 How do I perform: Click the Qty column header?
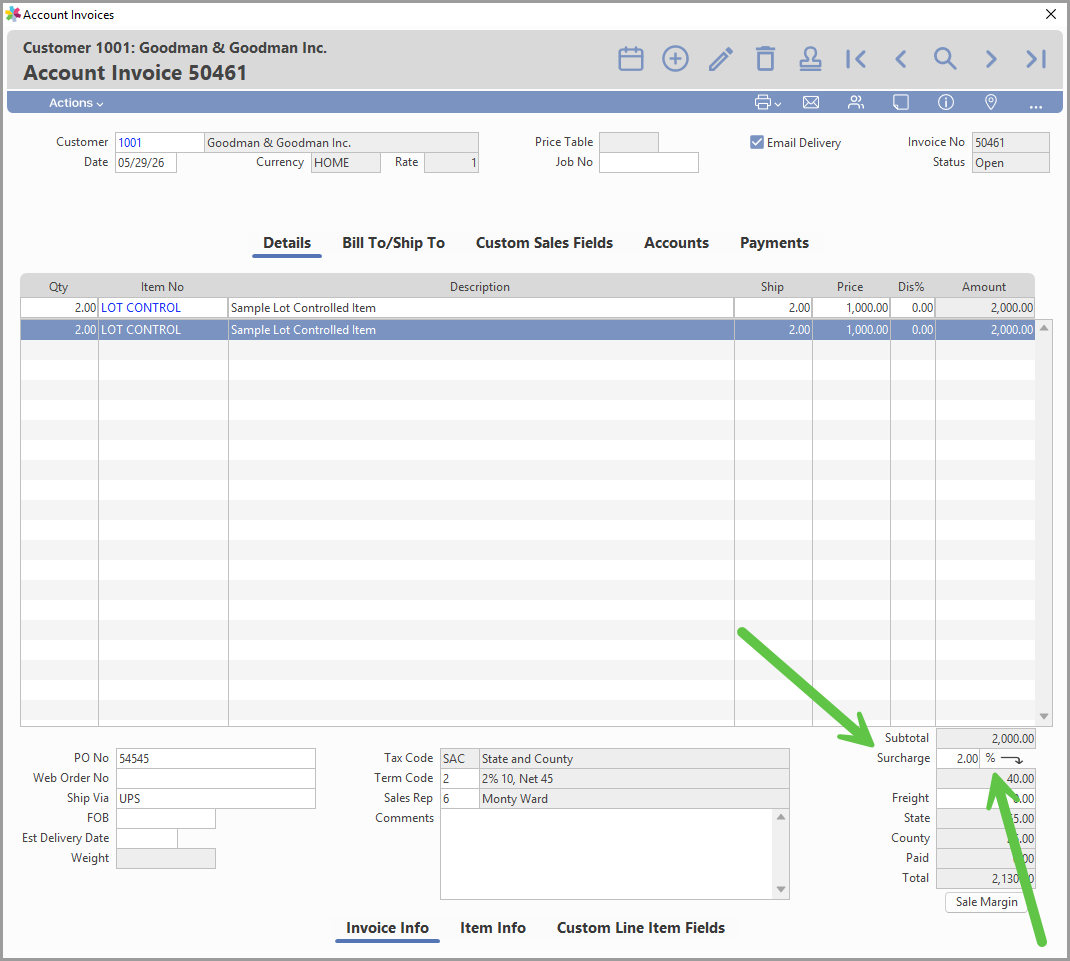pos(59,287)
